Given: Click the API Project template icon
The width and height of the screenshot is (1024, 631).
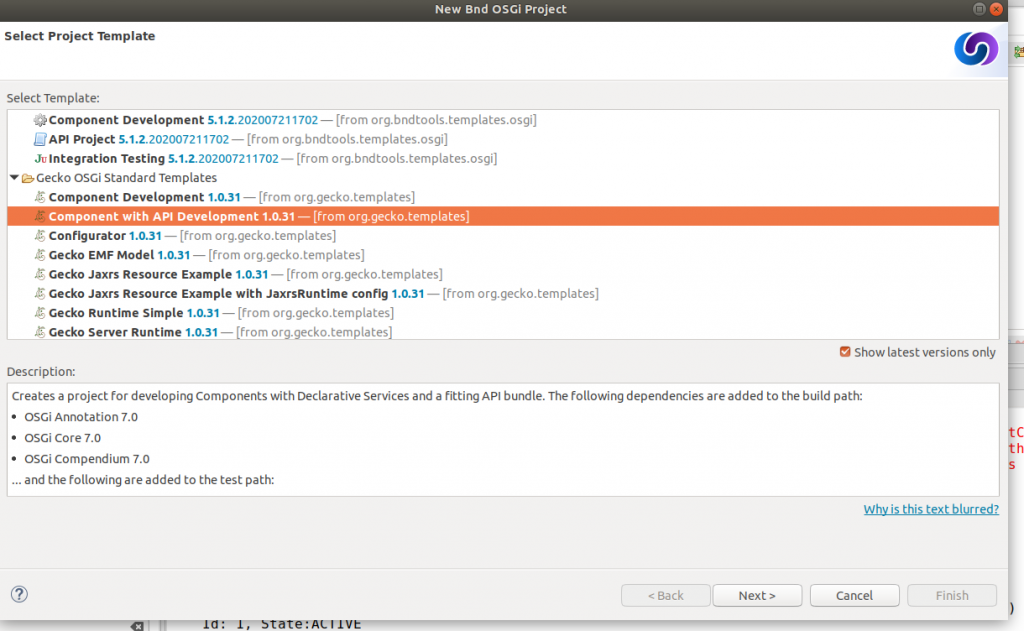Looking at the screenshot, I should [x=40, y=139].
